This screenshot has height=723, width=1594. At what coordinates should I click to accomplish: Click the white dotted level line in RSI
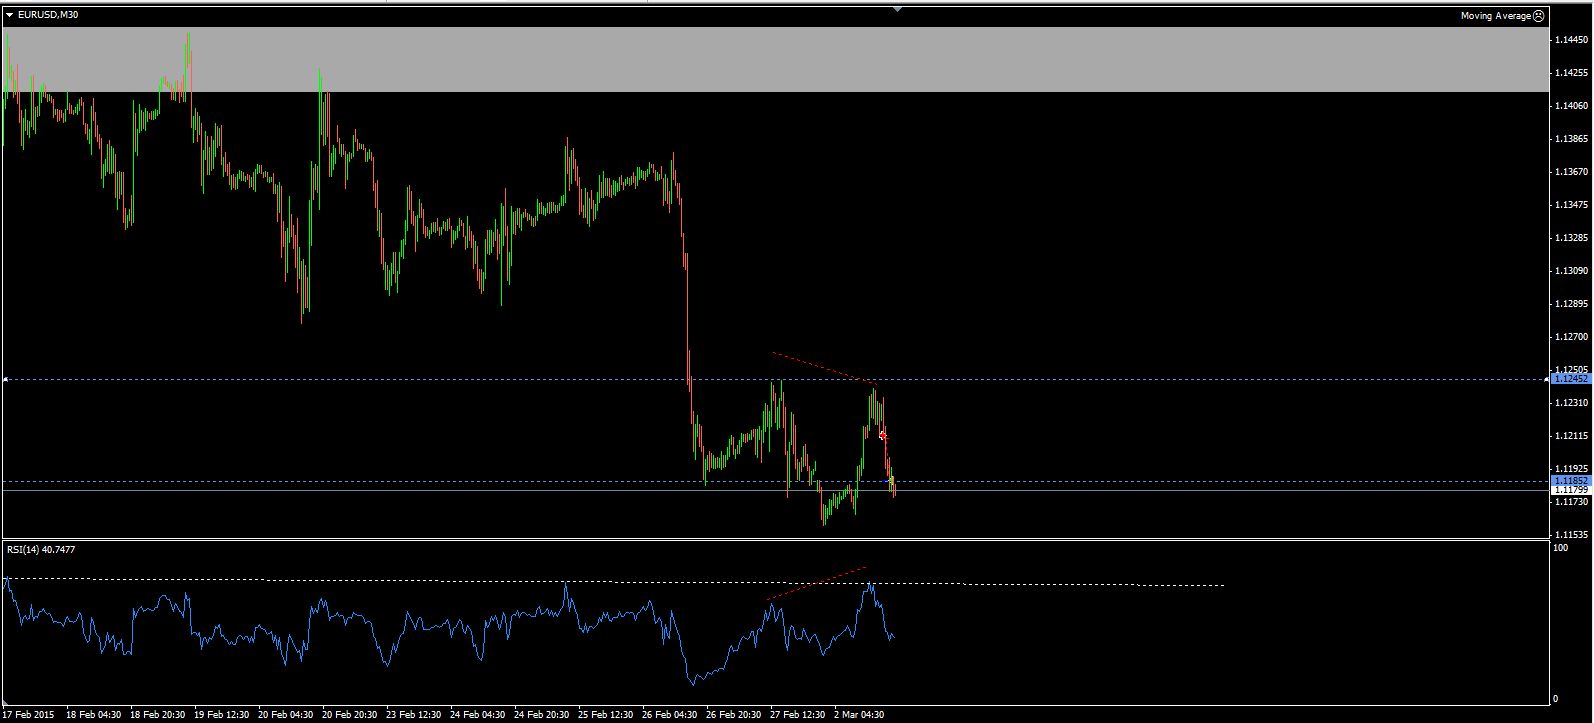pos(615,582)
